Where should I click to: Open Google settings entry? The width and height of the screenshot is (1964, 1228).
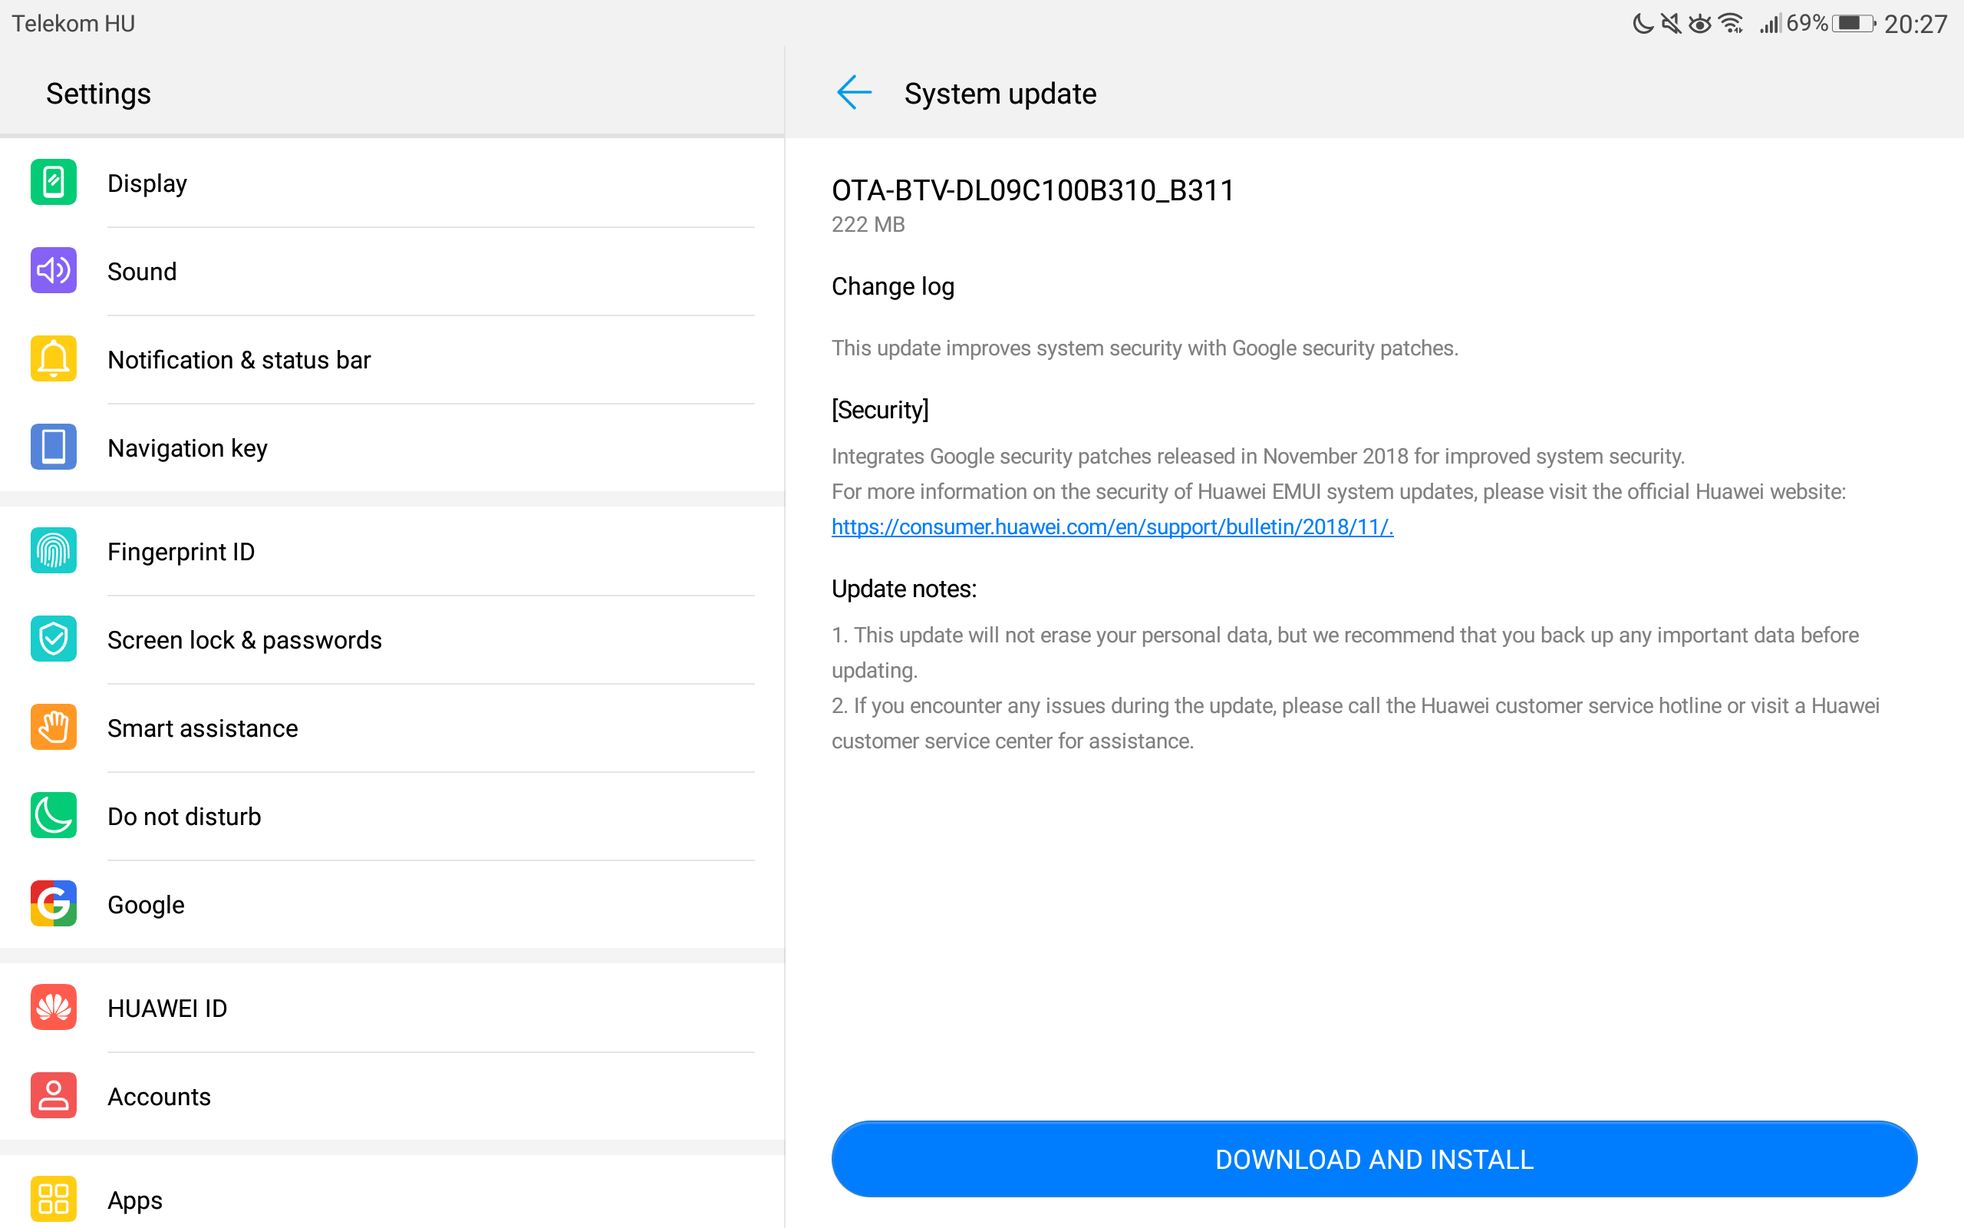click(392, 904)
